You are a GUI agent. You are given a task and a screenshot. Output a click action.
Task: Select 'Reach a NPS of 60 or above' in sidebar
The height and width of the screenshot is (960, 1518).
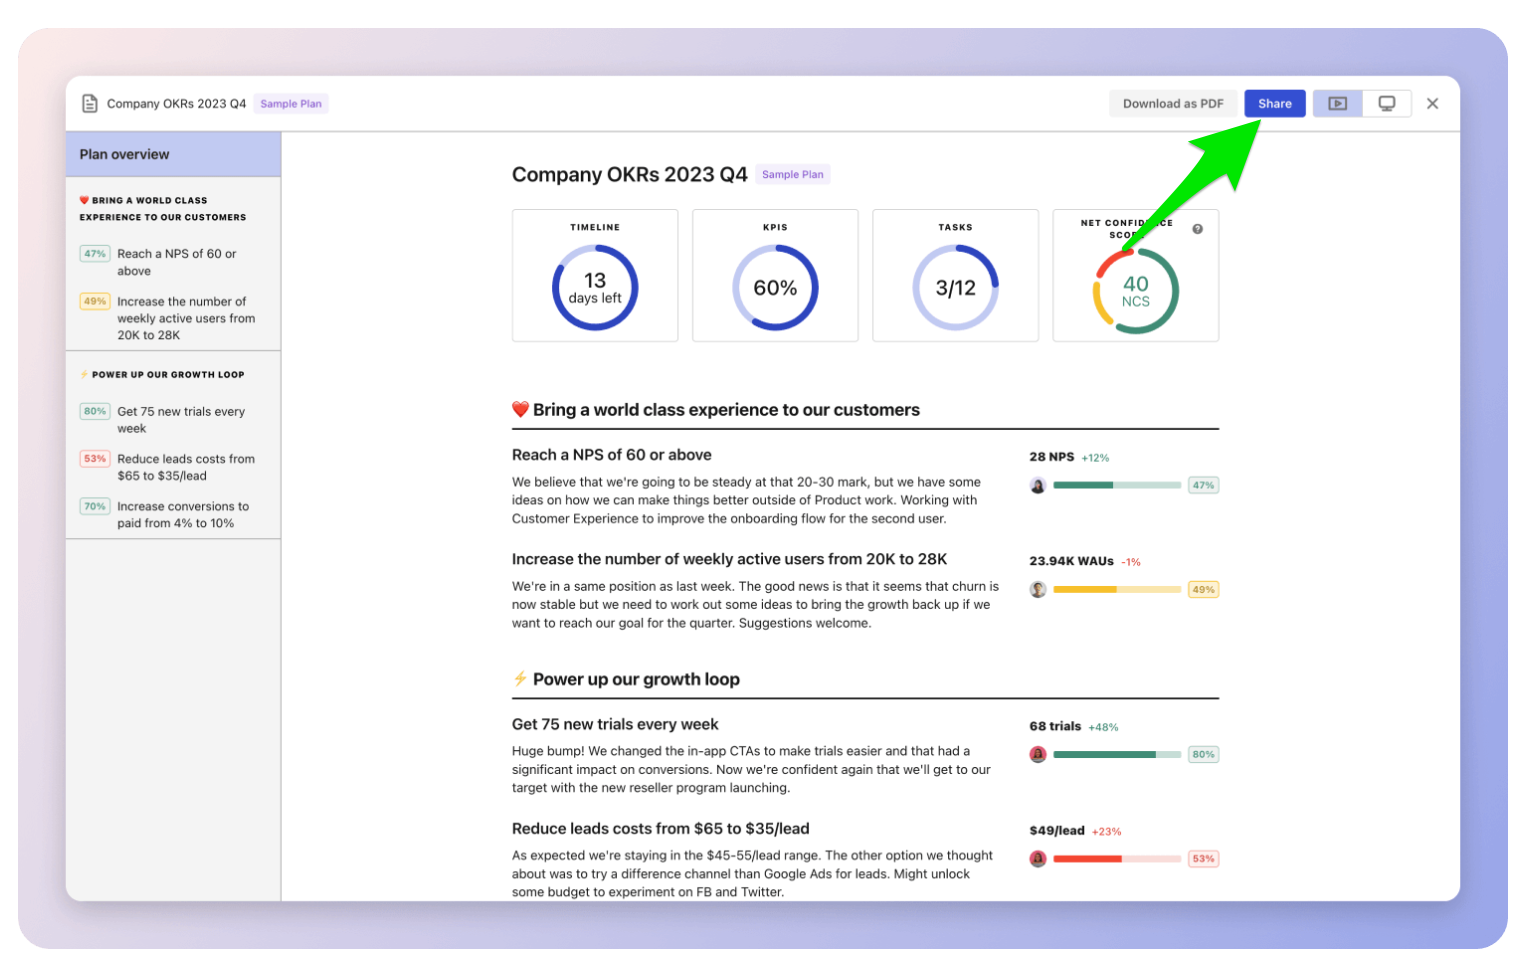point(176,262)
